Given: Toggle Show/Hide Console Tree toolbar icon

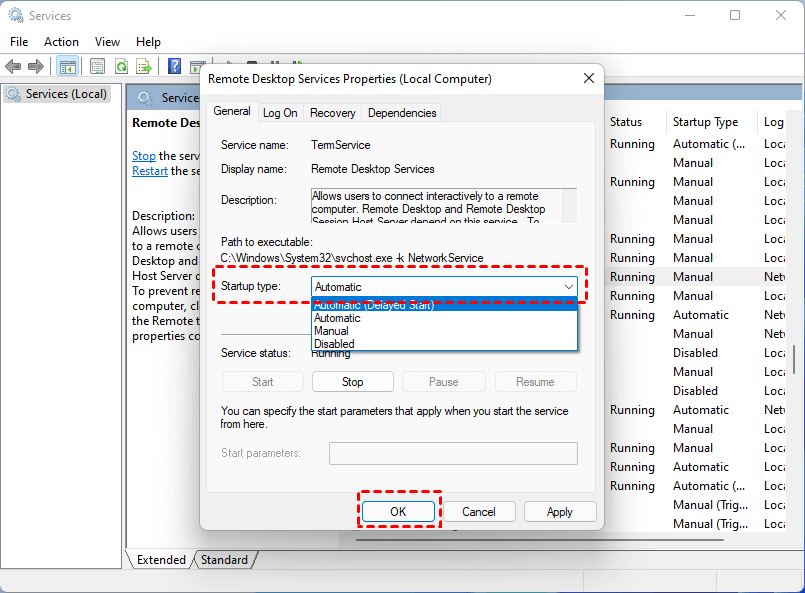Looking at the screenshot, I should click(x=68, y=66).
